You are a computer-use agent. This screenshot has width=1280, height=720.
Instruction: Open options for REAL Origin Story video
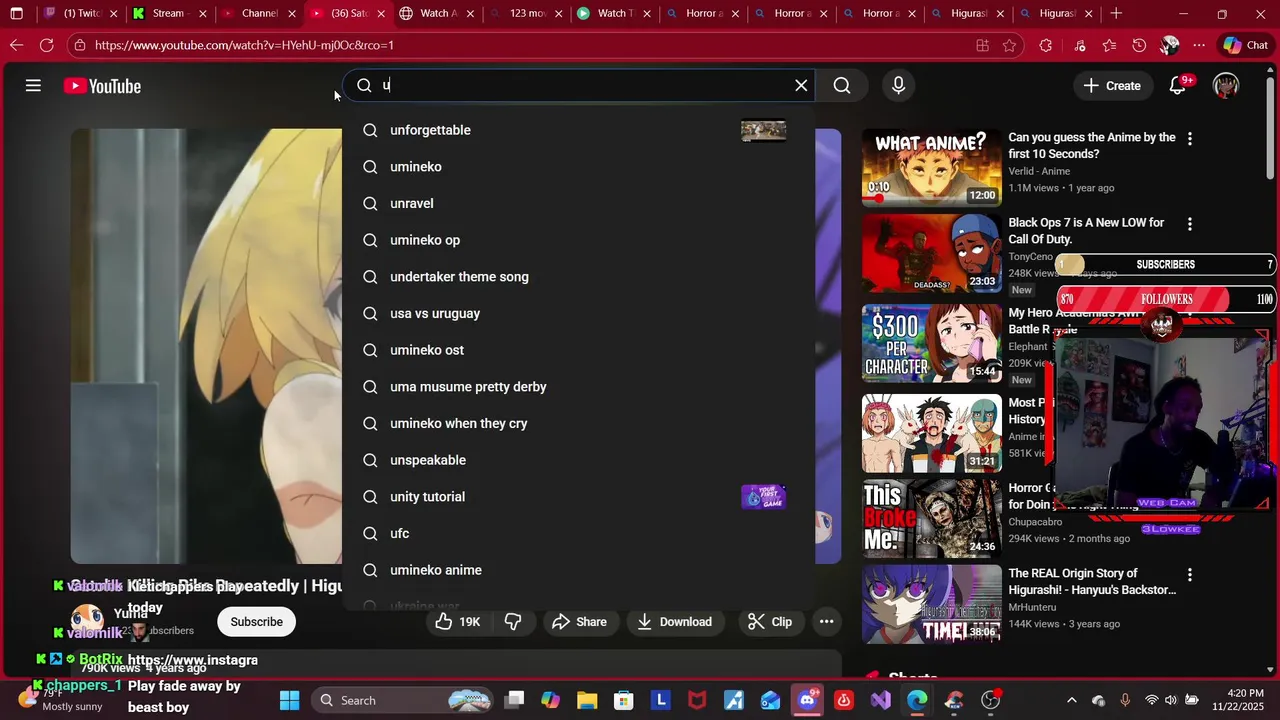(1189, 575)
